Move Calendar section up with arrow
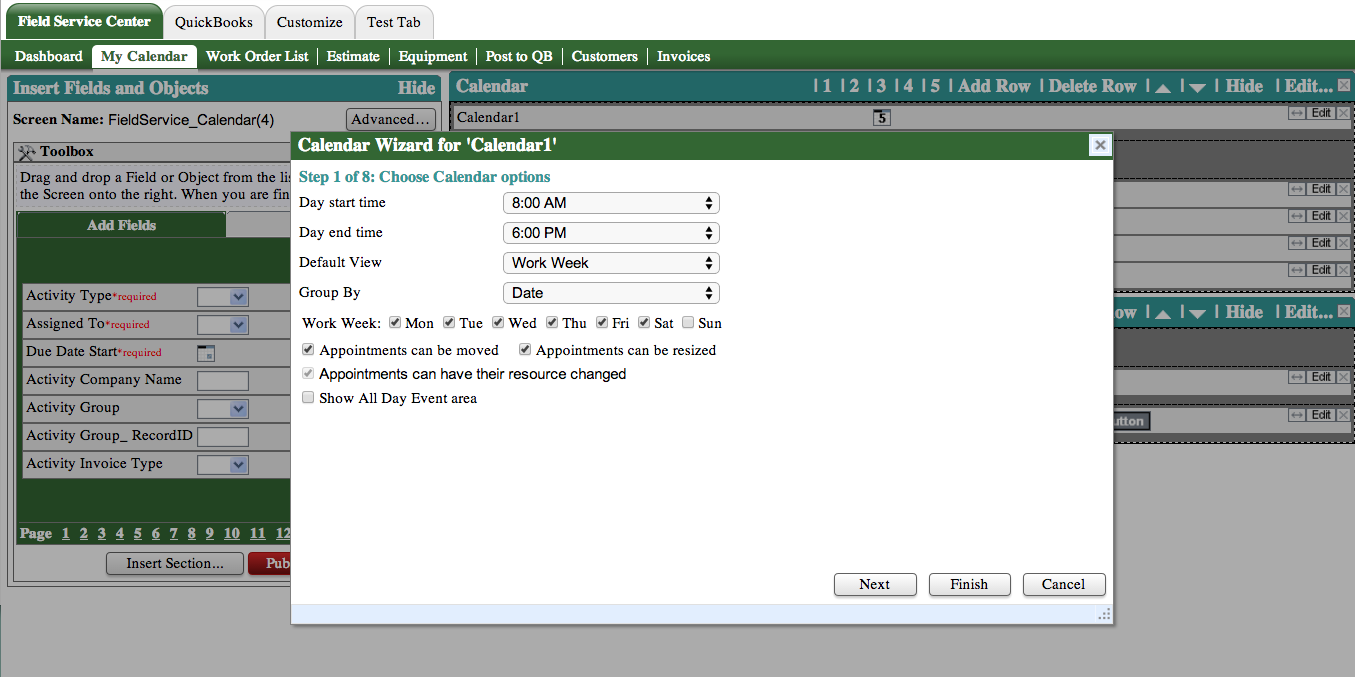 coord(1162,87)
